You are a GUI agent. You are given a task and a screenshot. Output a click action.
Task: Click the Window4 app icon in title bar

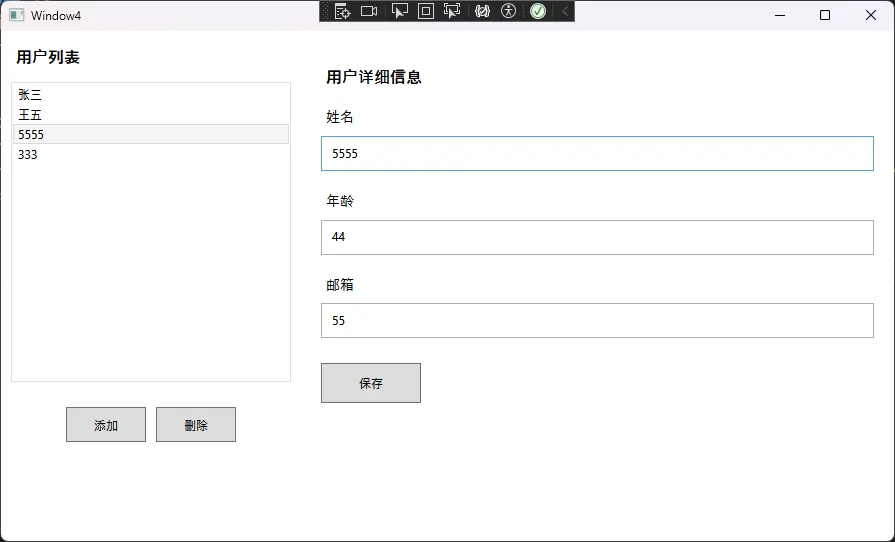pyautogui.click(x=16, y=15)
